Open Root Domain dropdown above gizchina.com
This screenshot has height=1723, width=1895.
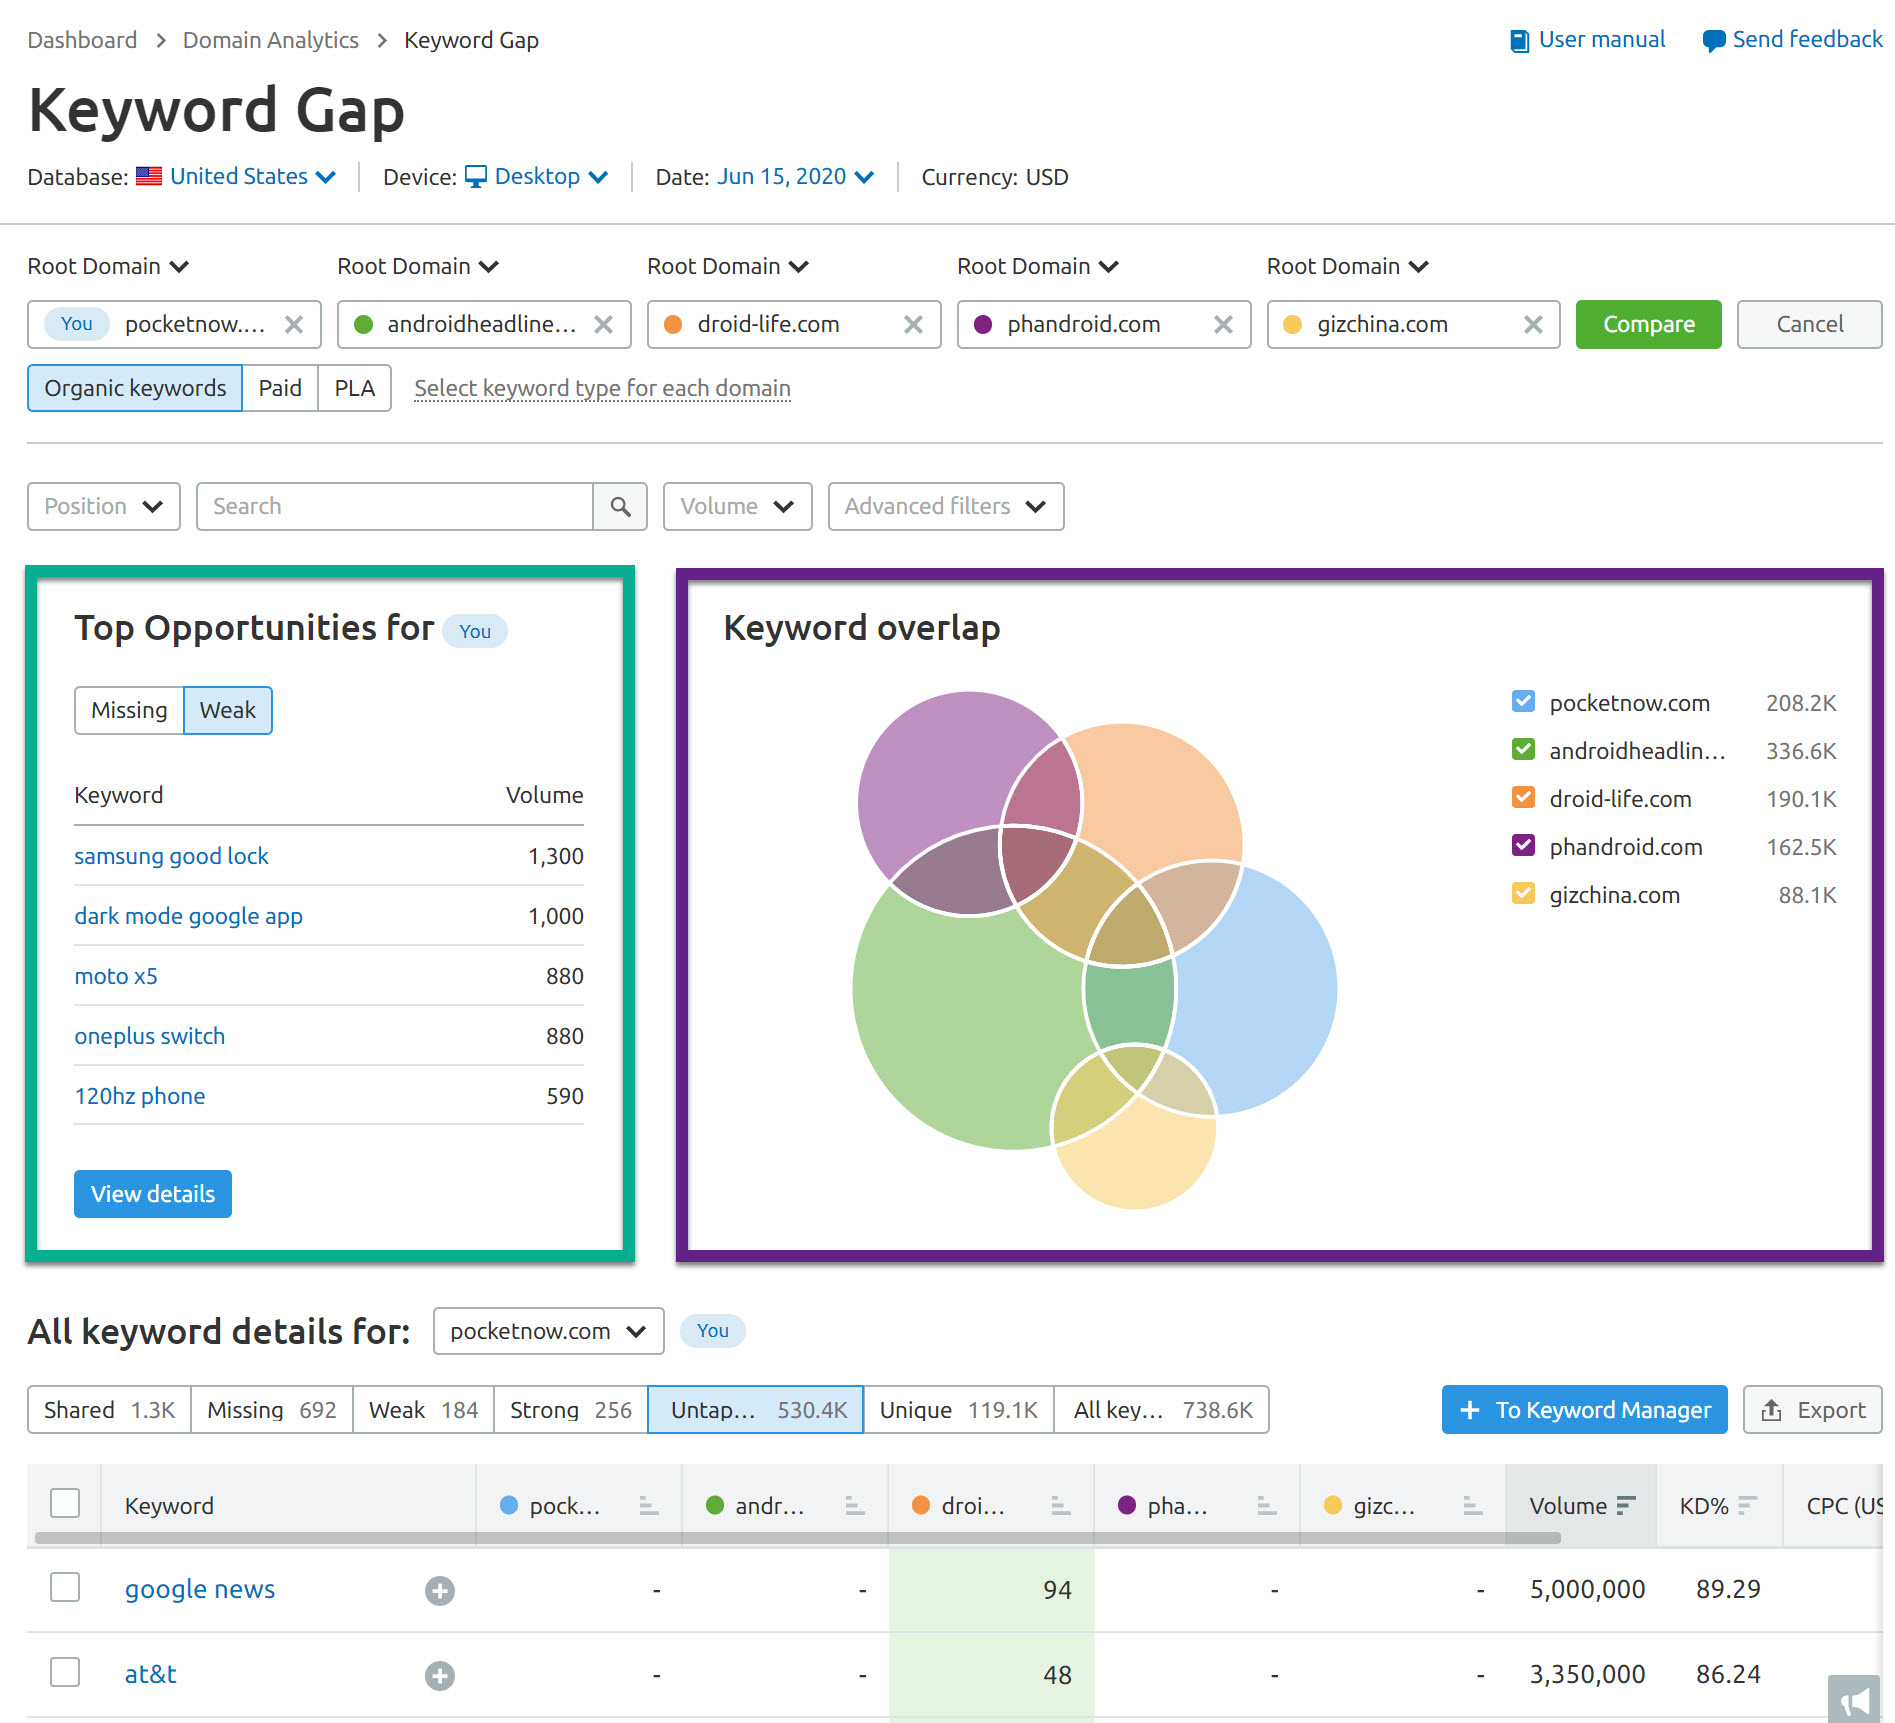tap(1347, 267)
